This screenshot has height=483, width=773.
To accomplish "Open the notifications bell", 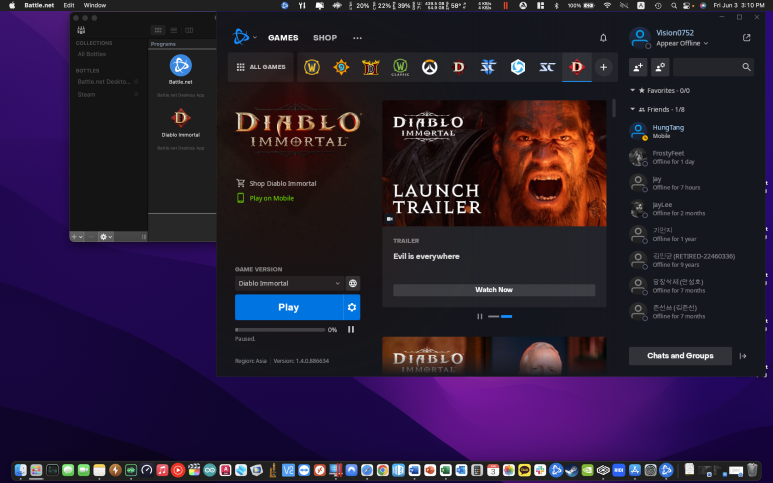I will click(603, 38).
